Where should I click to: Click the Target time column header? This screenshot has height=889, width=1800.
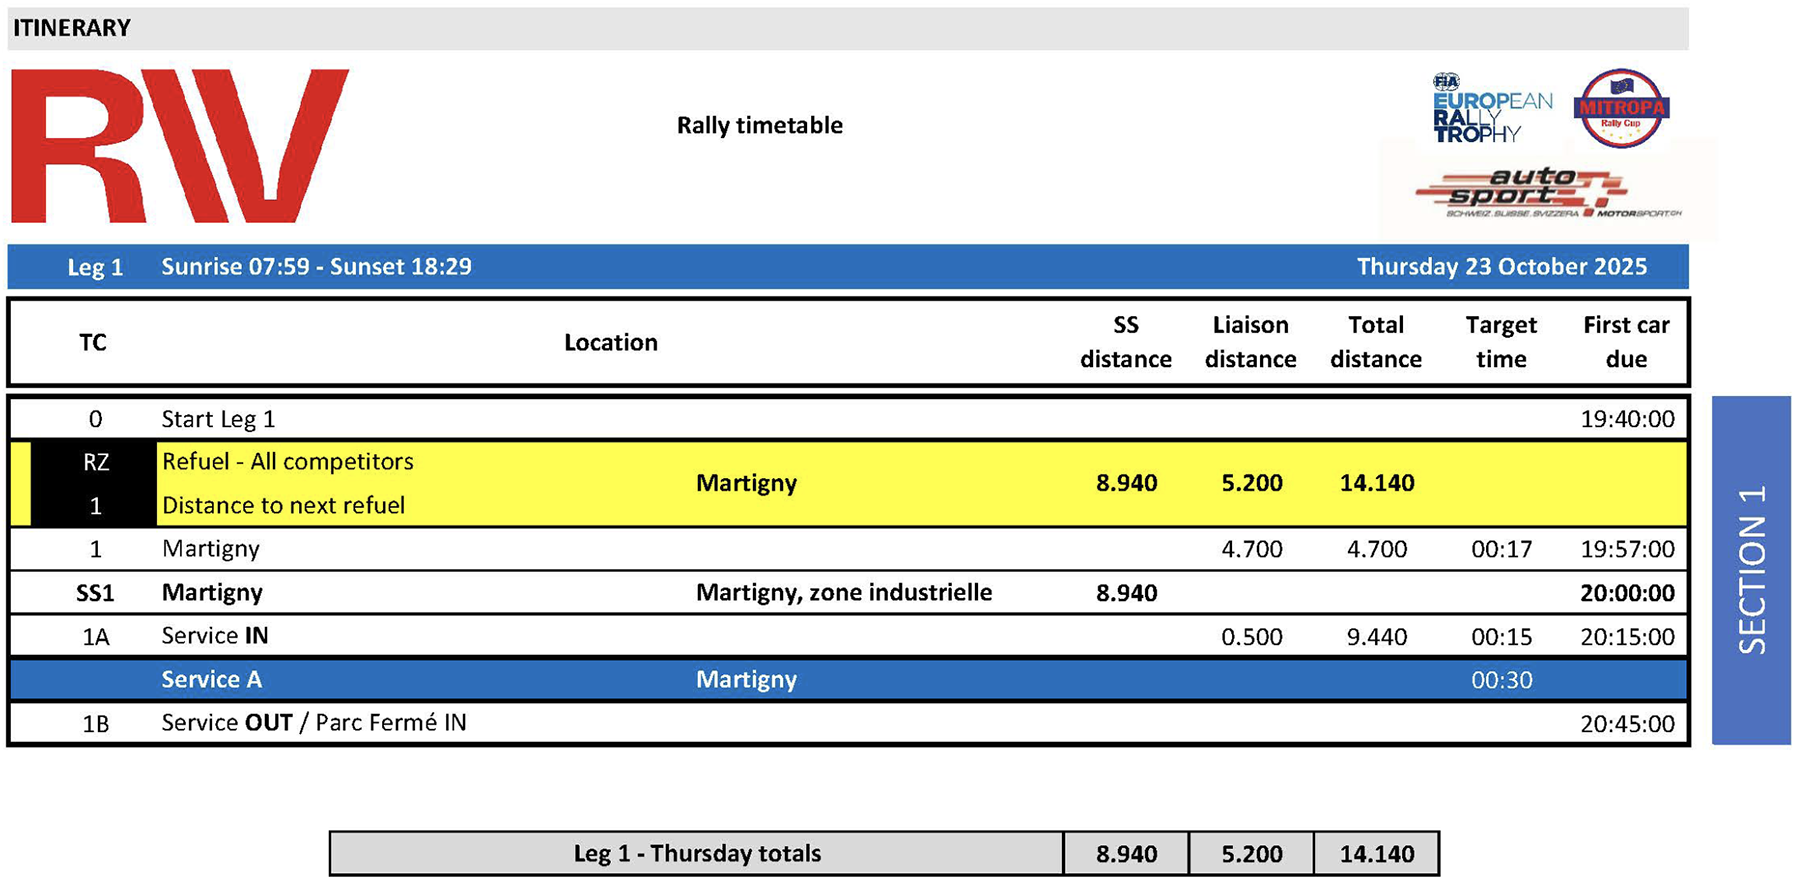[x=1501, y=342]
